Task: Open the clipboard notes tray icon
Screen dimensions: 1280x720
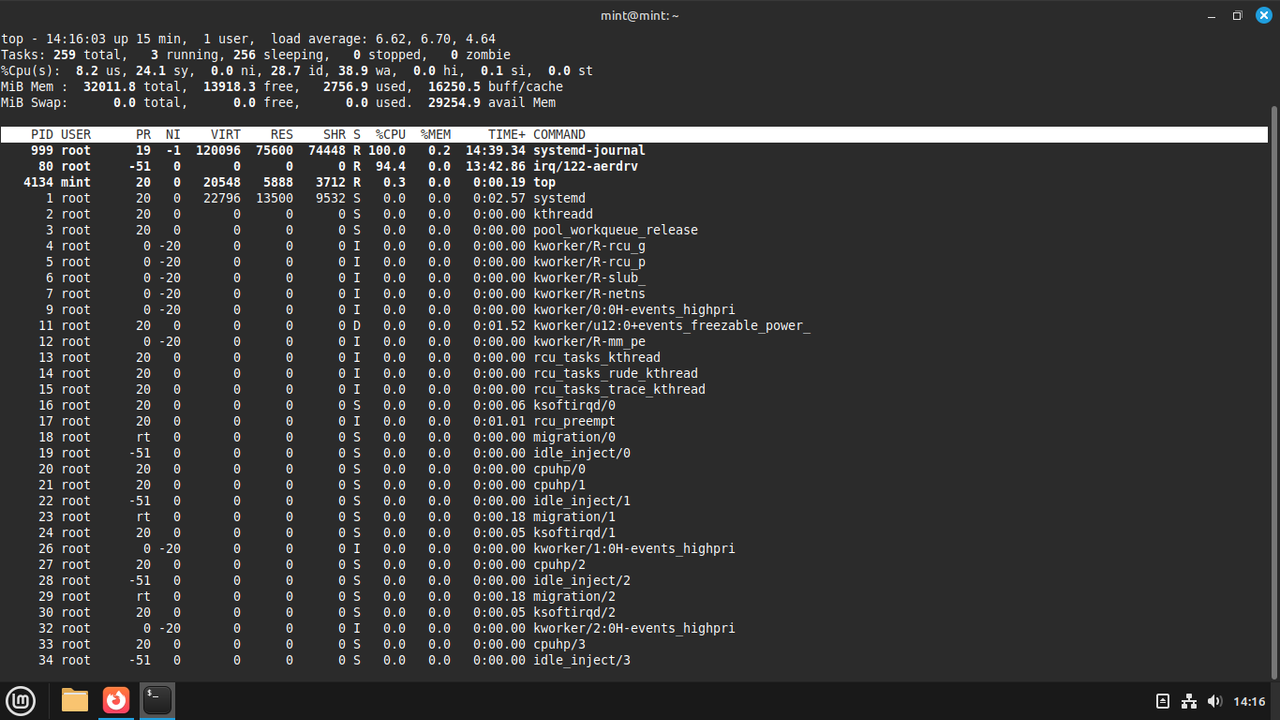Action: coord(1163,701)
